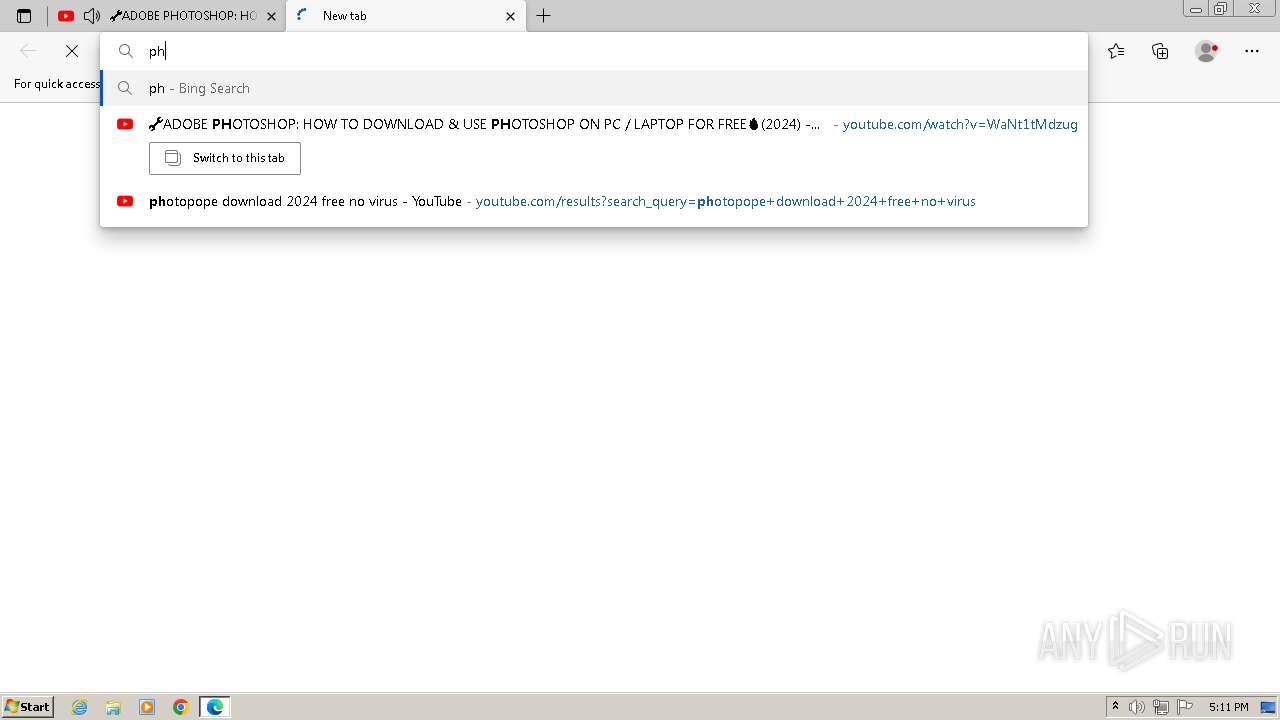1280x720 pixels.
Task: Open a new tab with plus button
Action: 543,16
